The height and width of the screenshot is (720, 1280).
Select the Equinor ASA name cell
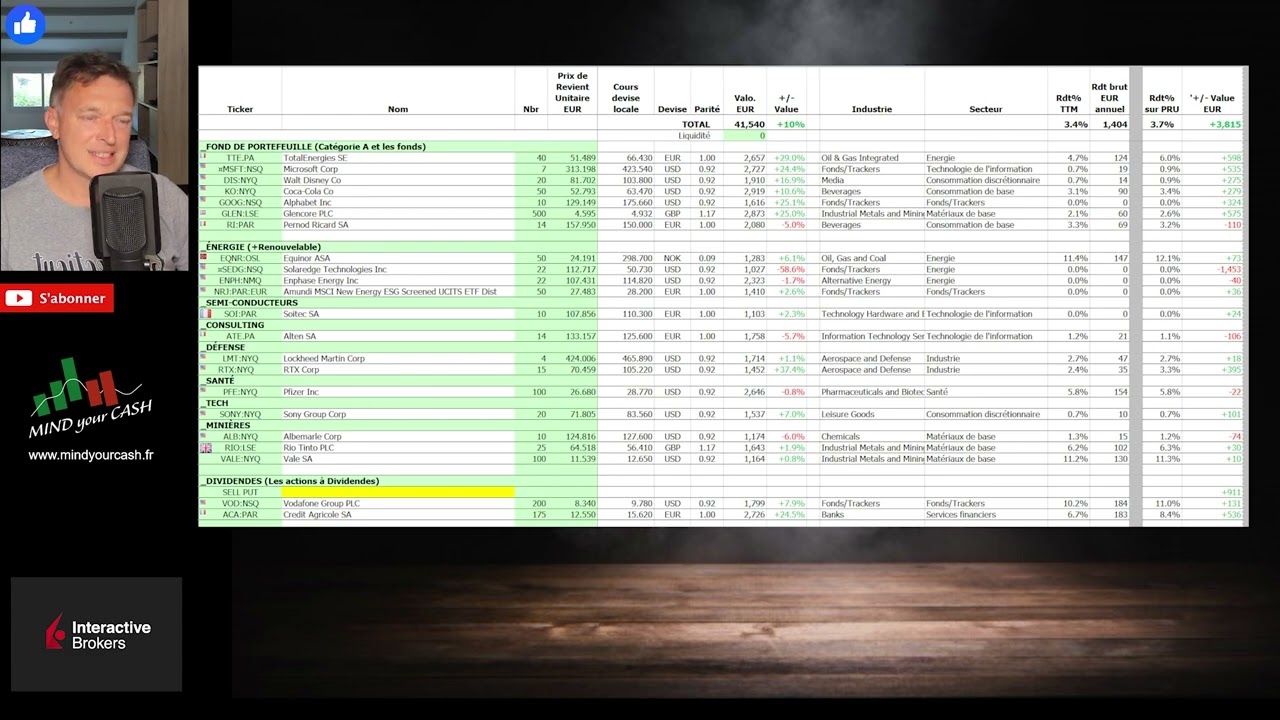click(x=398, y=258)
